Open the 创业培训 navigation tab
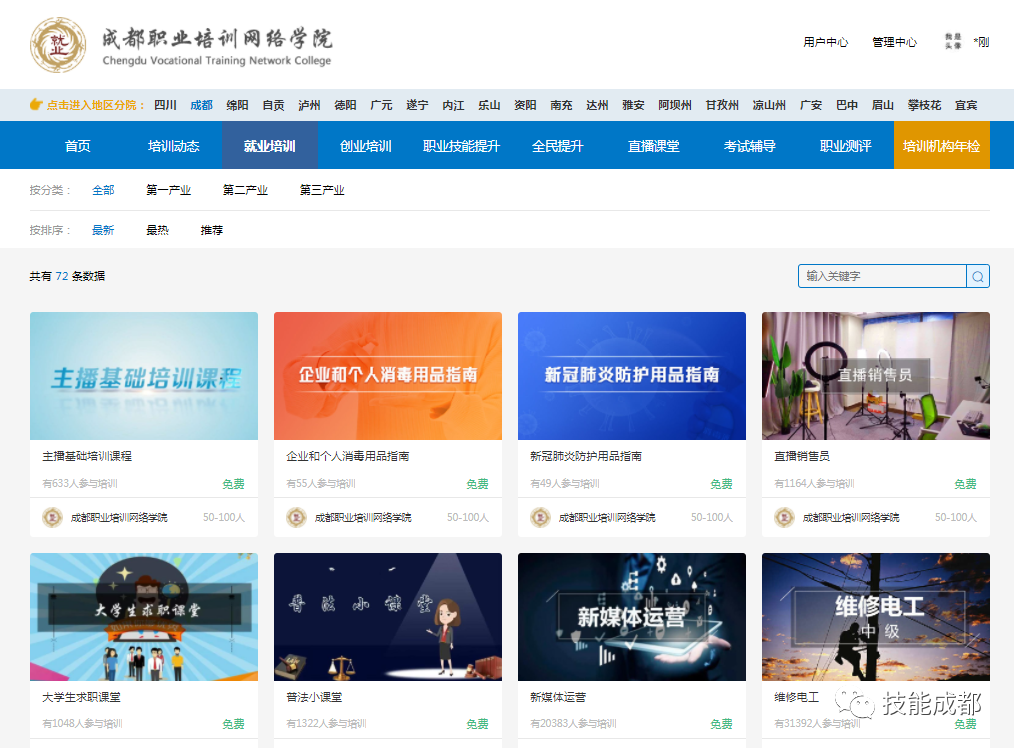The image size is (1014, 748). 365,146
